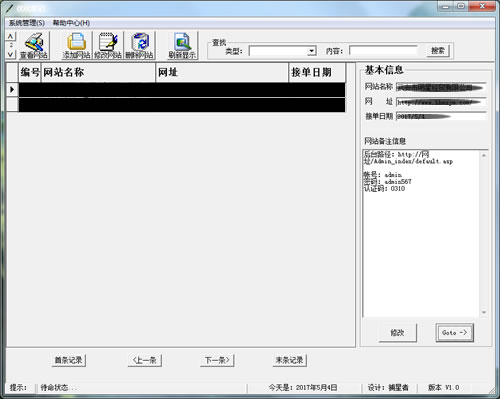Minimize the application window
Screen dimensions: 500x399
446,6
